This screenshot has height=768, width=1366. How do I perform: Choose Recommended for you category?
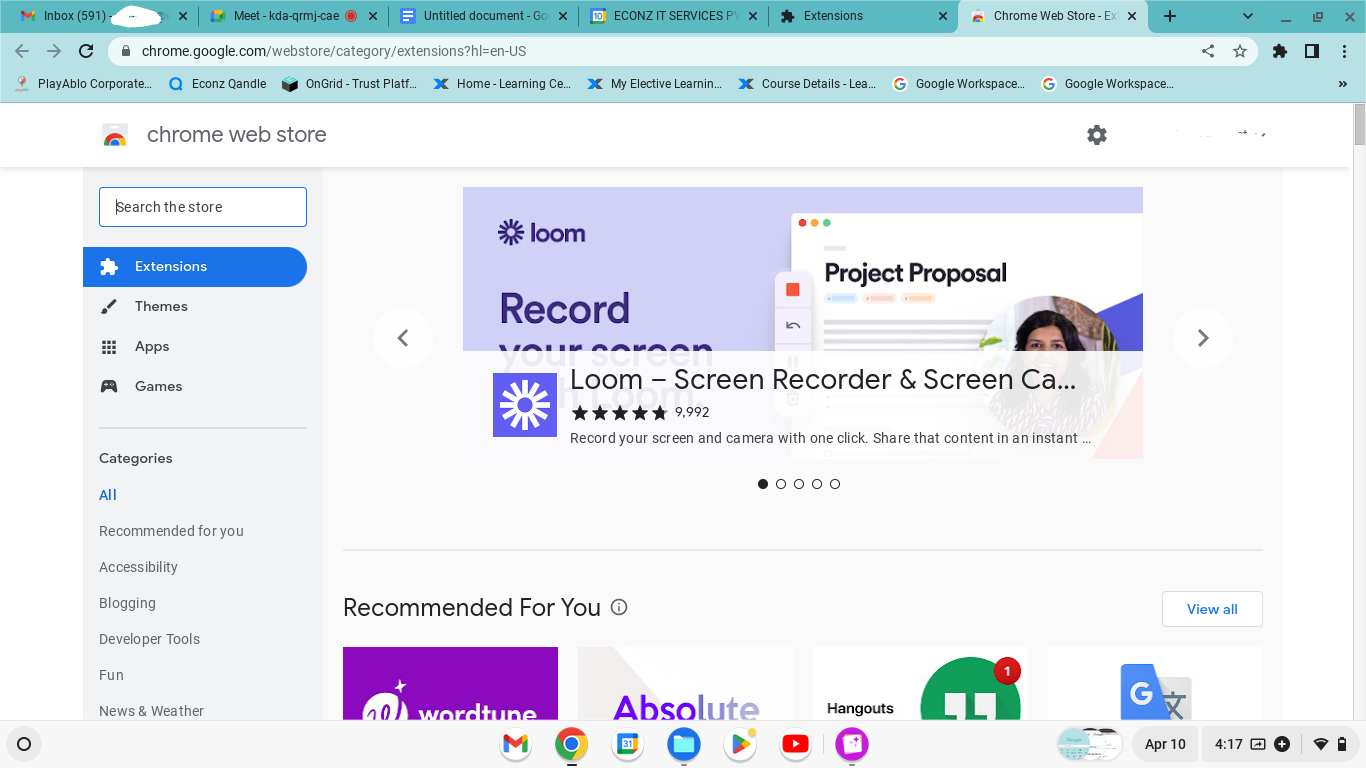coord(171,531)
